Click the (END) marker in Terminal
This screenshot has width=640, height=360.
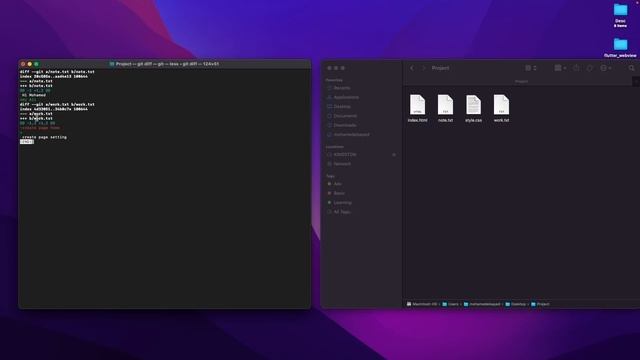point(27,142)
